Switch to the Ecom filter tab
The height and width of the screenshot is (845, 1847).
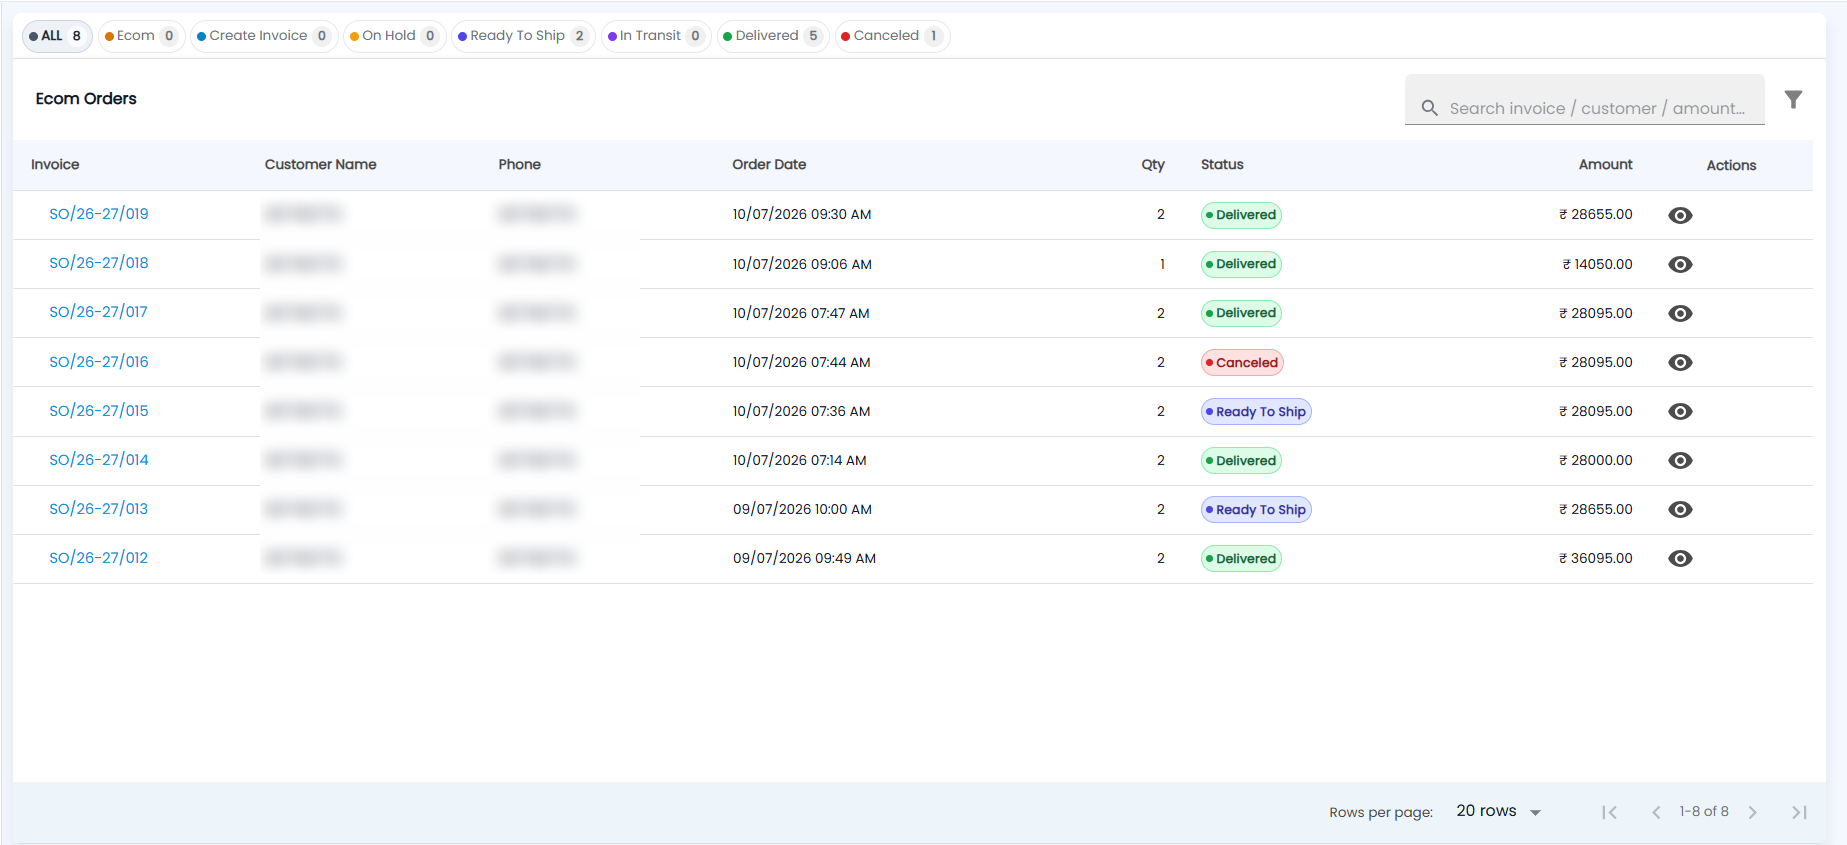(x=141, y=36)
